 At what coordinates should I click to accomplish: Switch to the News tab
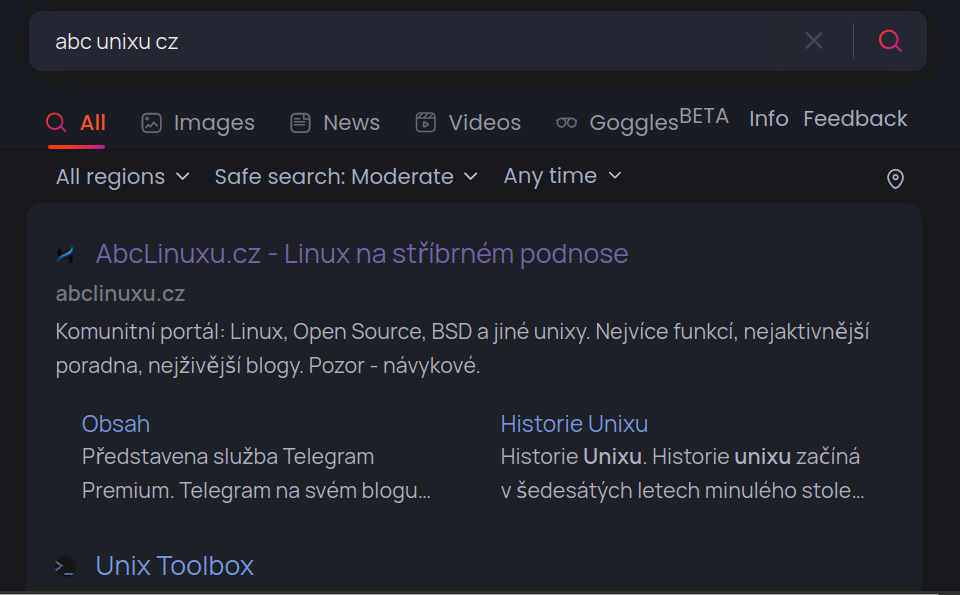click(335, 122)
